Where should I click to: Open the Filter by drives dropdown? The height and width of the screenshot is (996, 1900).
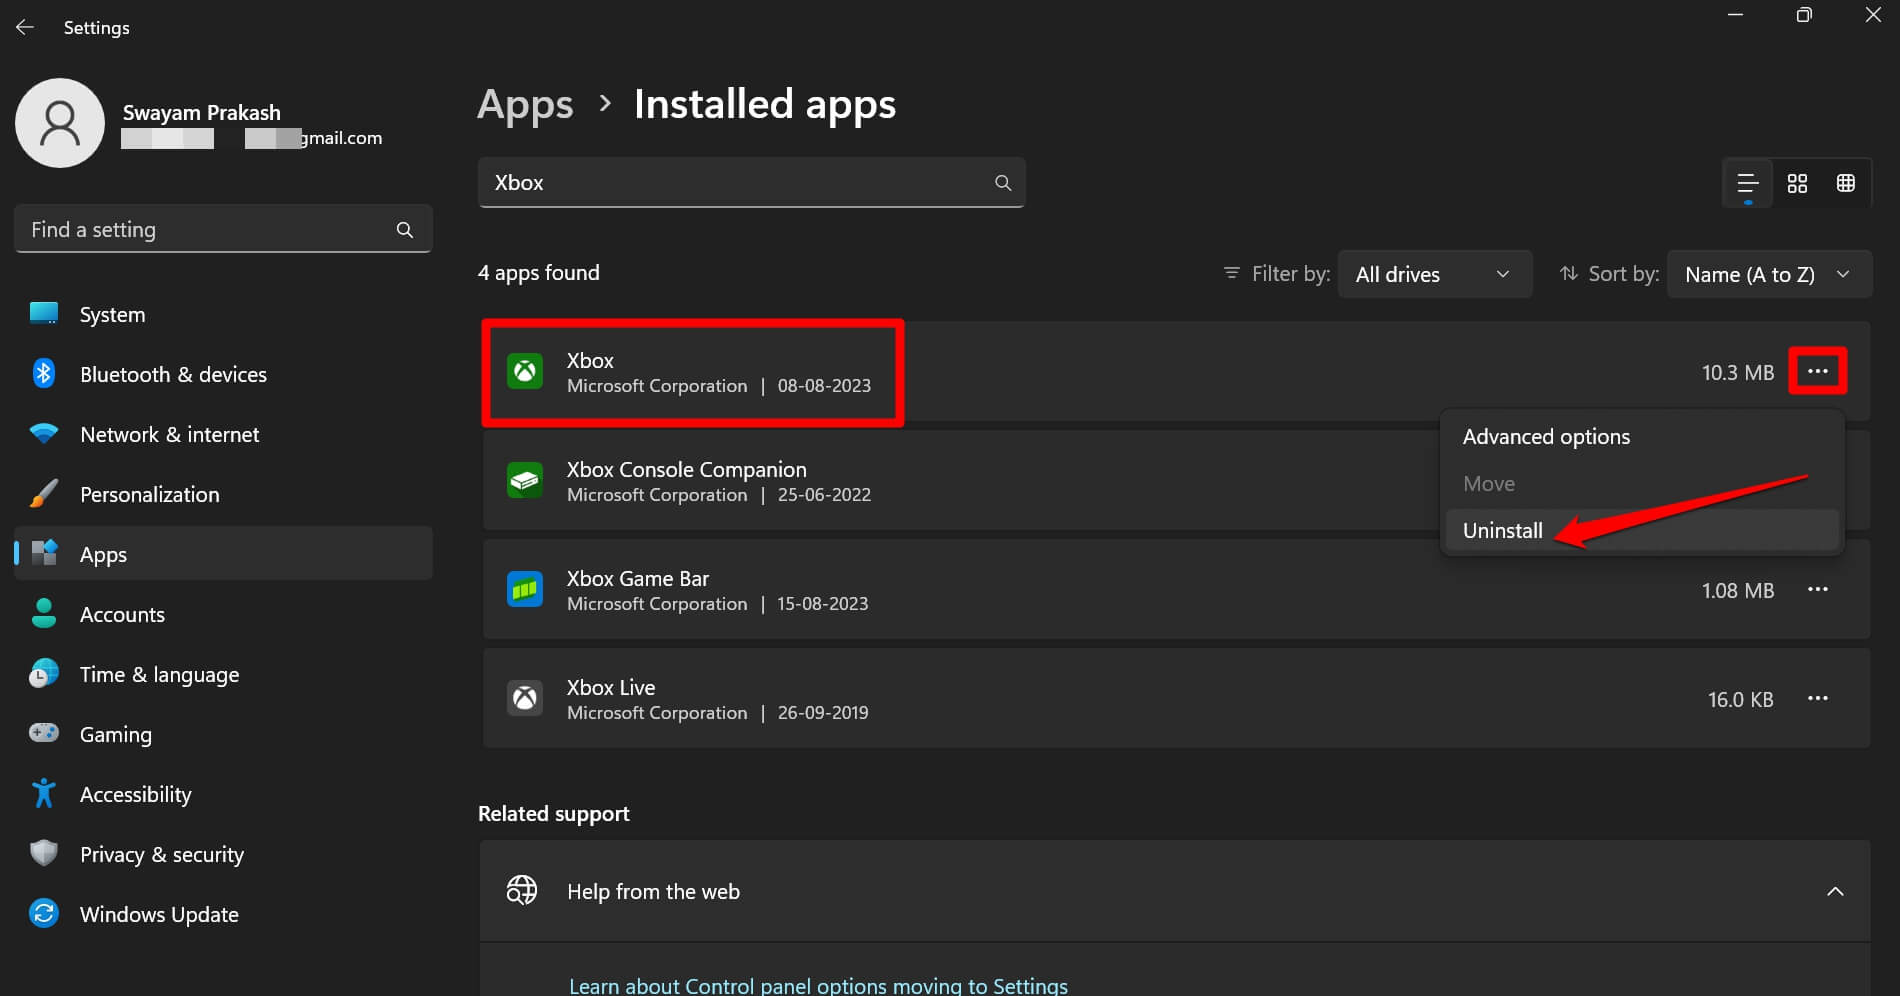click(x=1434, y=273)
